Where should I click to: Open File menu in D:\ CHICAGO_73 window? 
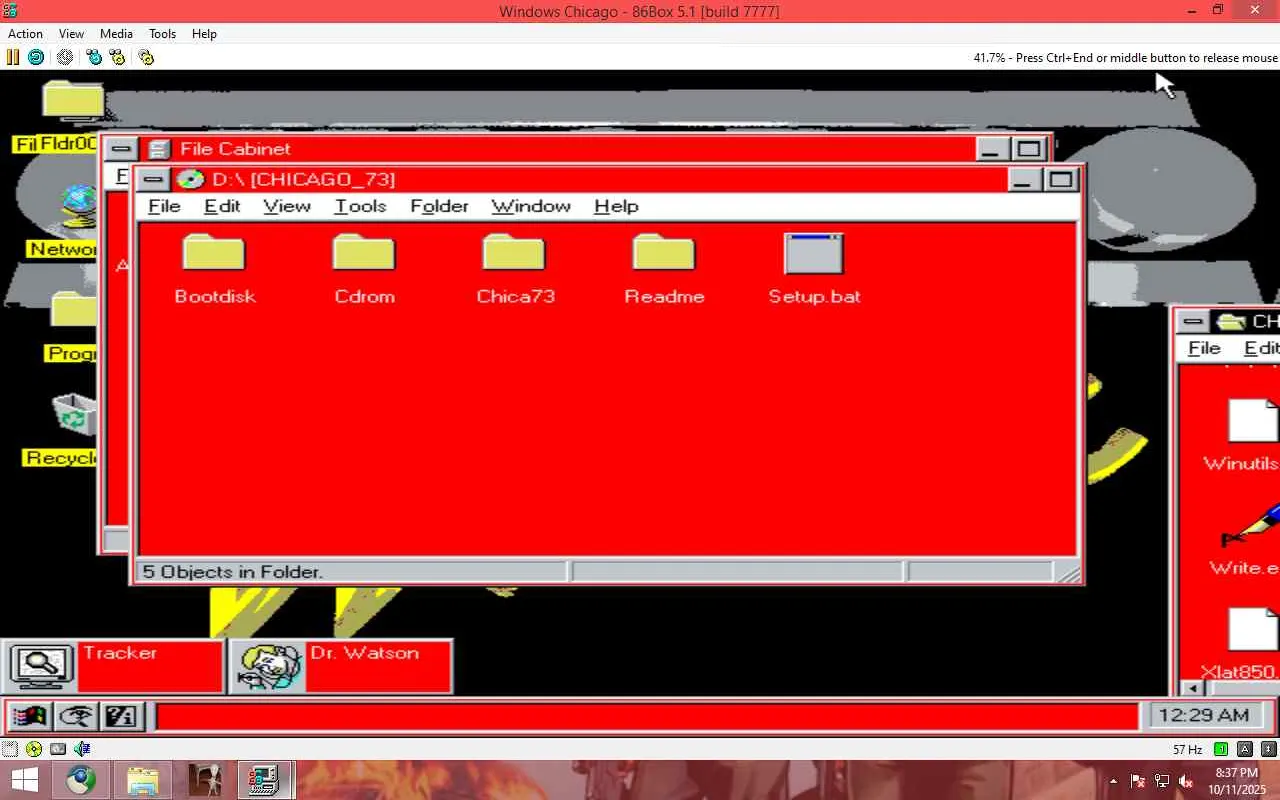[x=164, y=206]
